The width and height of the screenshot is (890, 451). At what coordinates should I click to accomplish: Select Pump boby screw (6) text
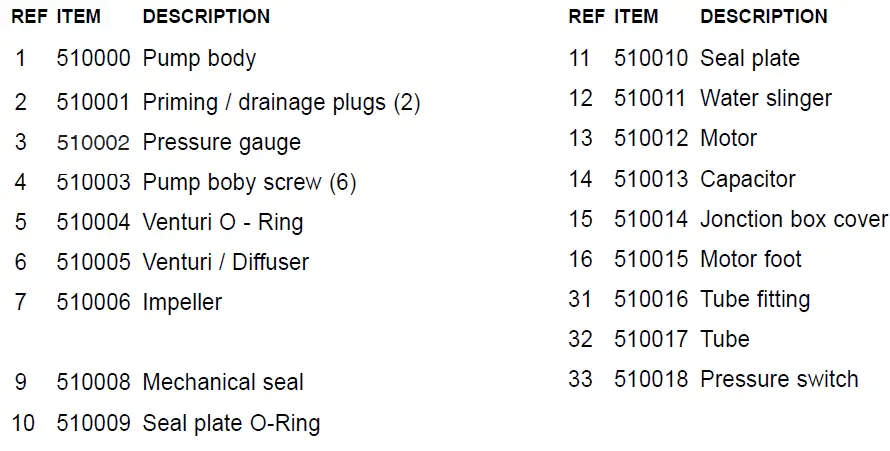click(x=249, y=182)
